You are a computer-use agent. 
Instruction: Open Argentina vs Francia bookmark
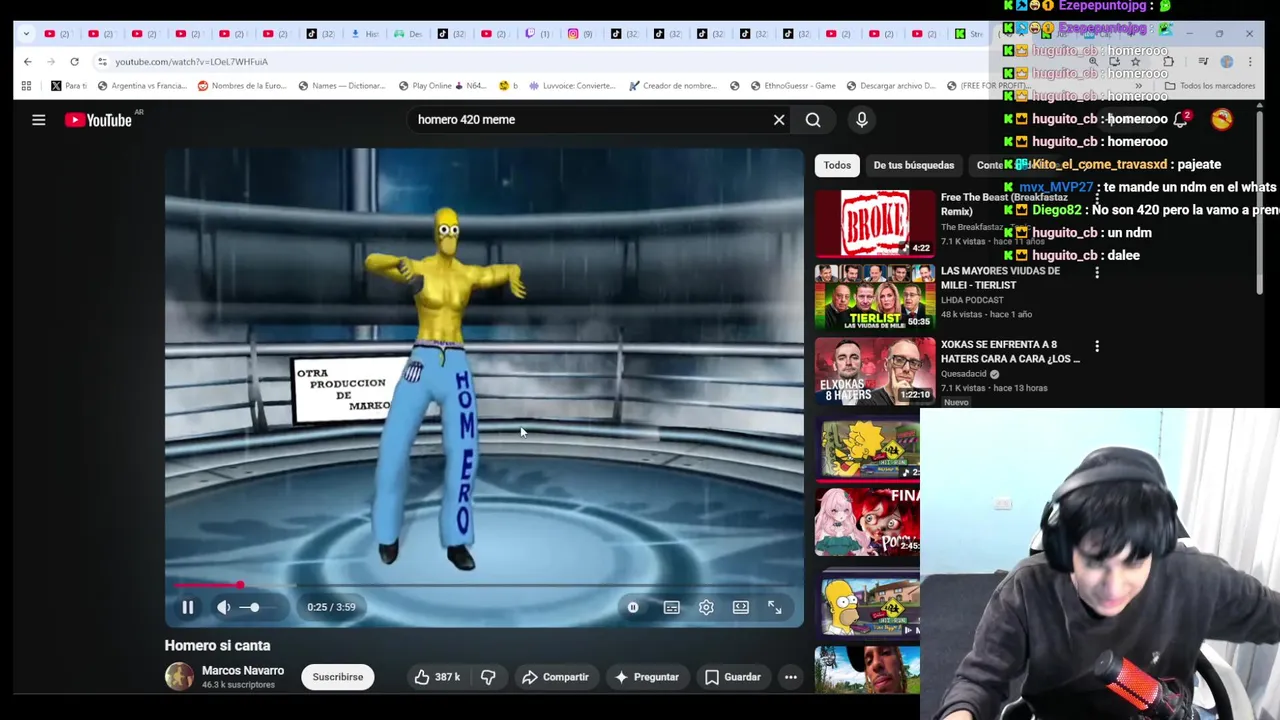tap(141, 86)
